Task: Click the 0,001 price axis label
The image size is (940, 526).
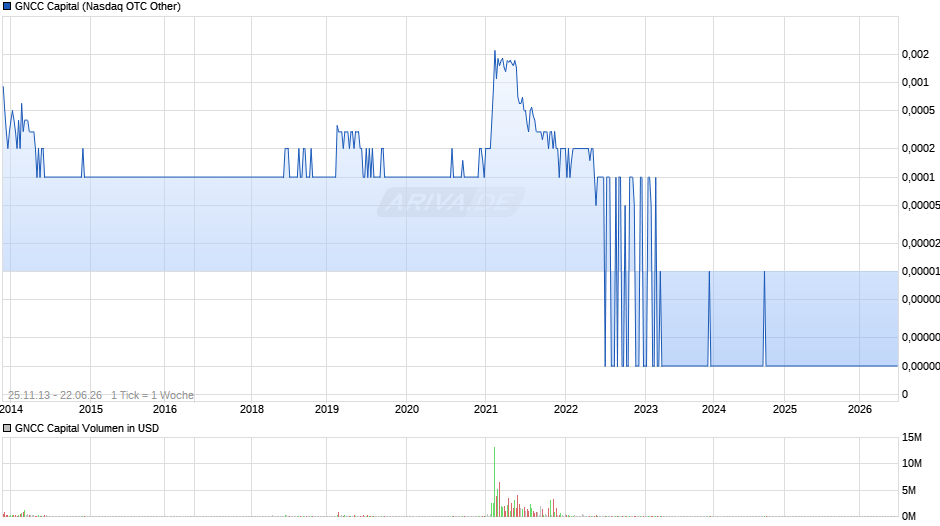Action: coord(915,82)
